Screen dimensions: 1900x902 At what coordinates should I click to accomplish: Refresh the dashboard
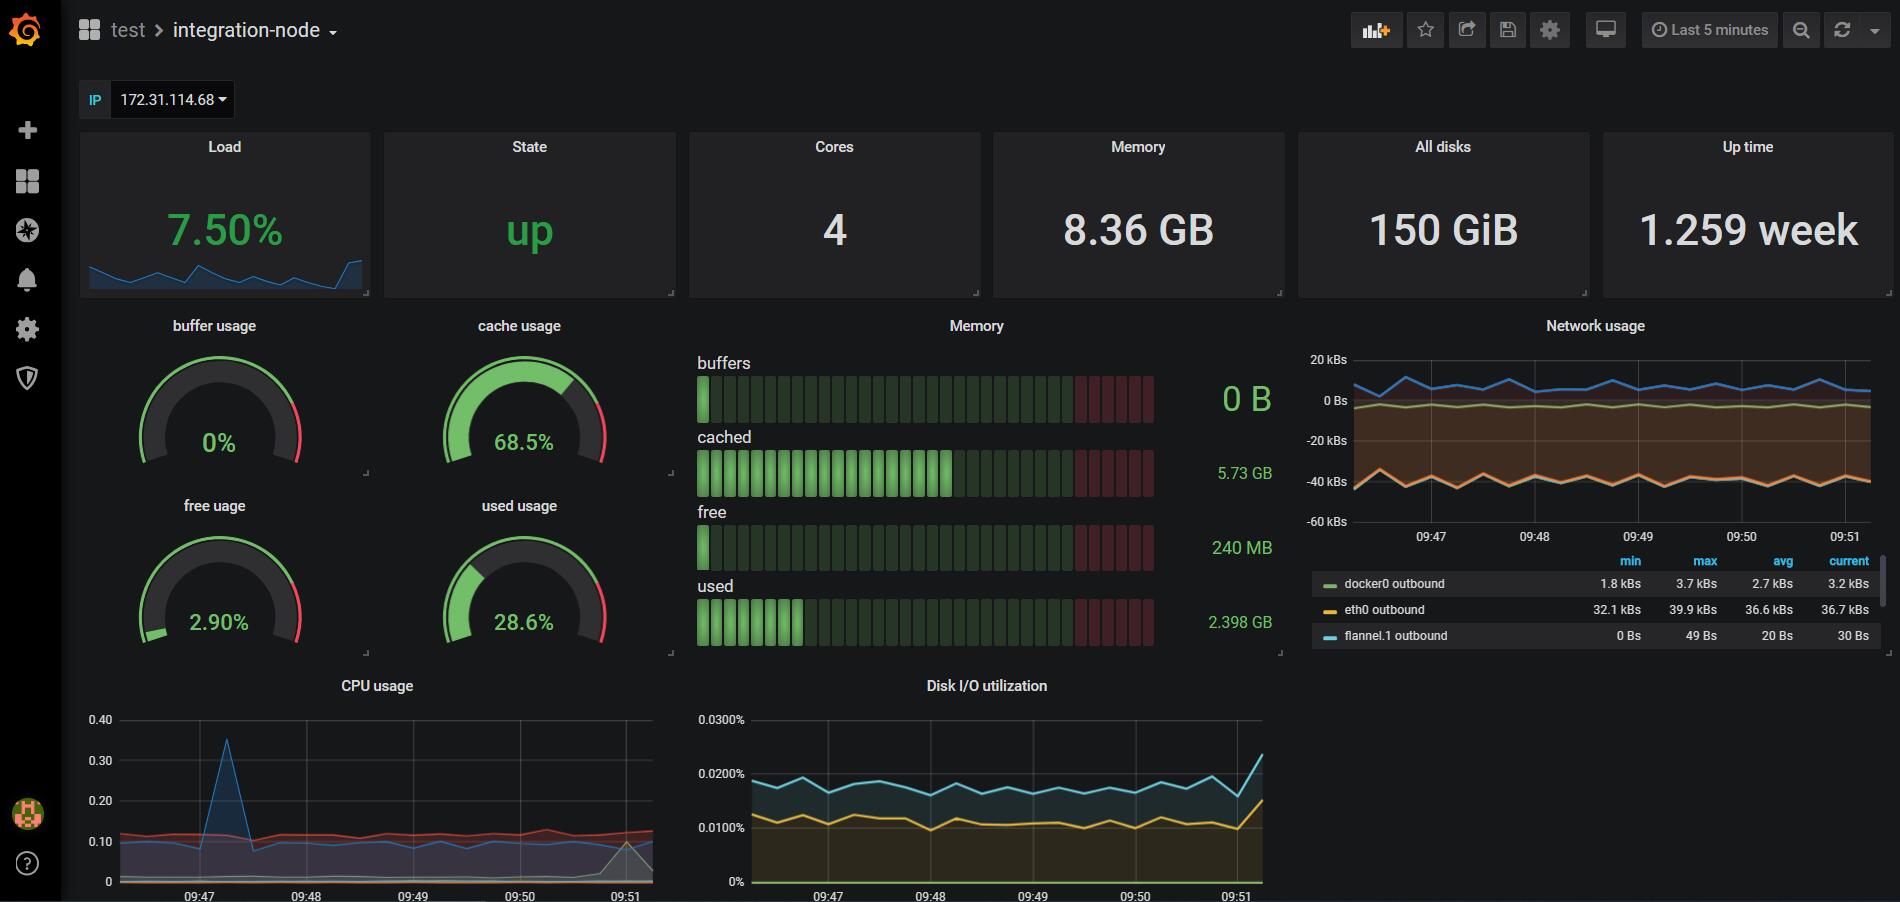(x=1841, y=30)
